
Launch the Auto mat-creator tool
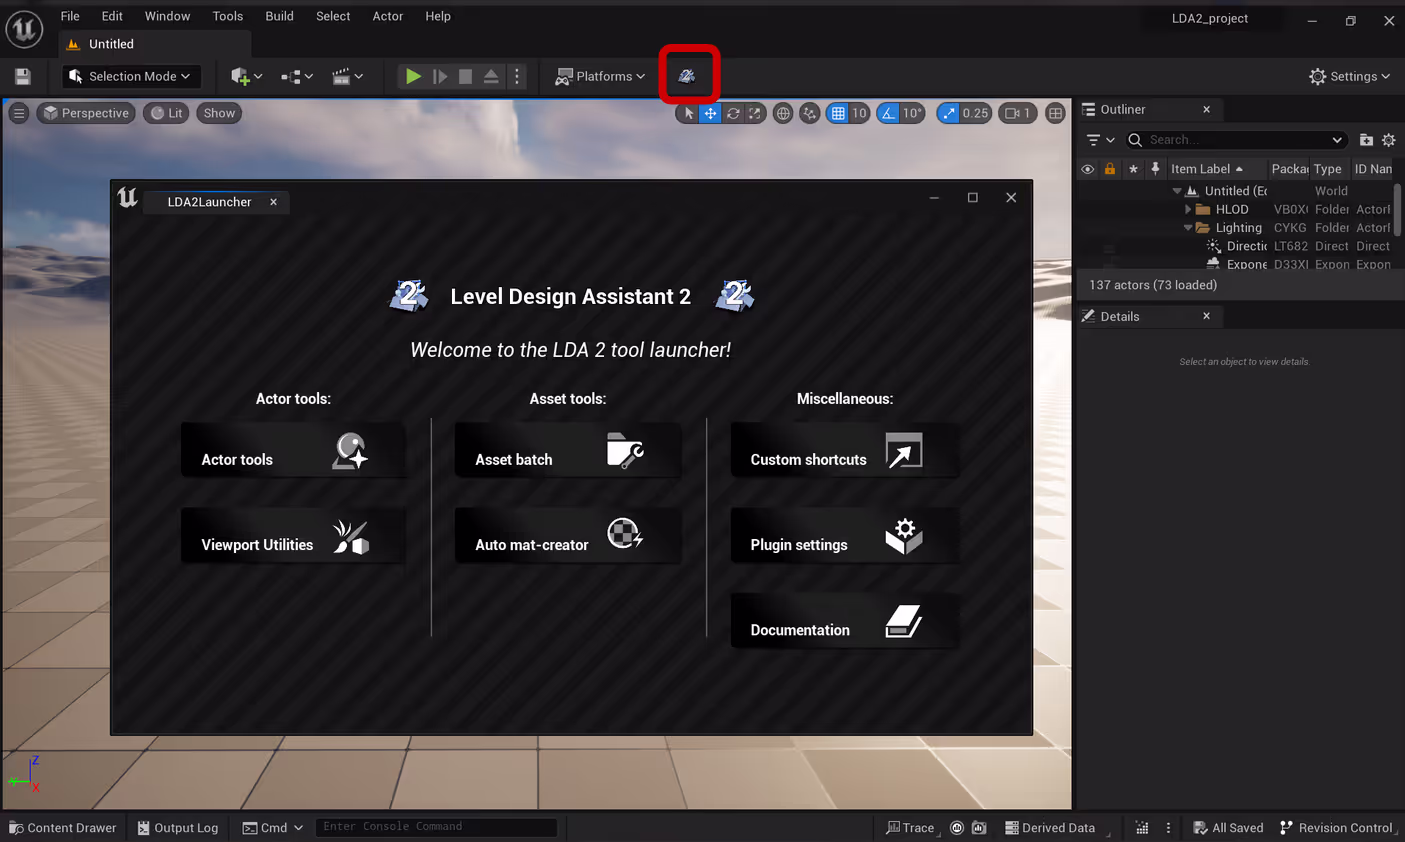(568, 536)
